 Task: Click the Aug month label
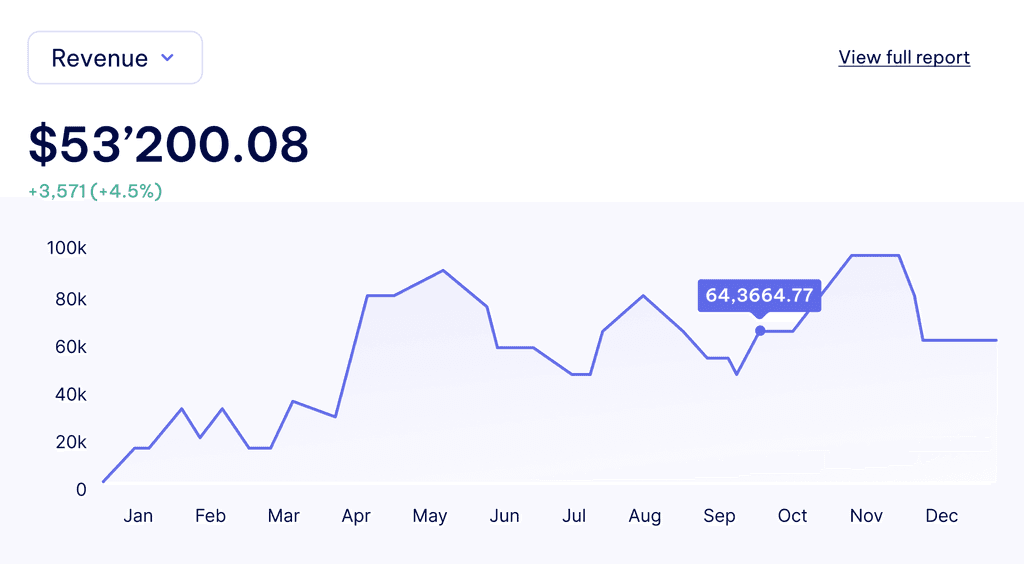[x=645, y=516]
